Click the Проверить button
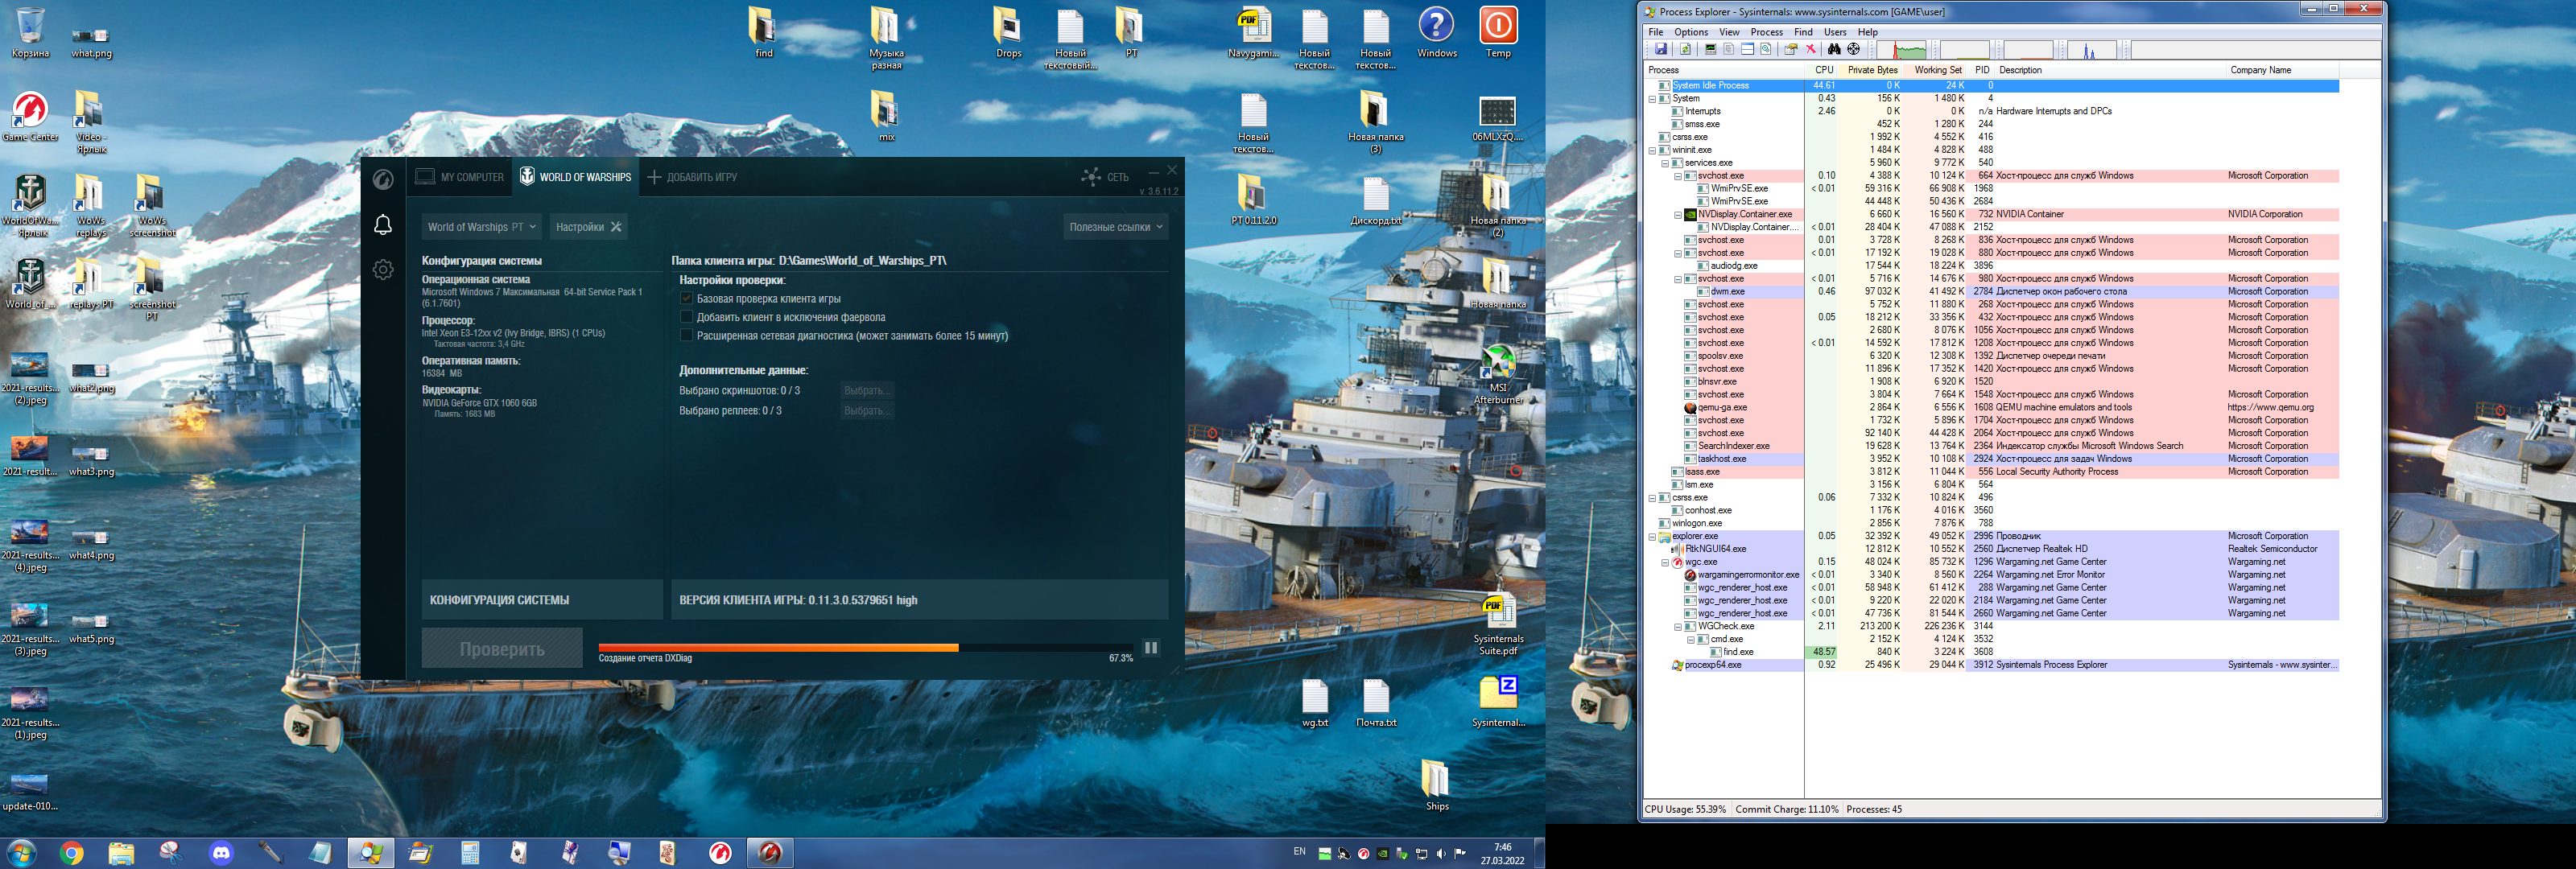This screenshot has width=2576, height=869. (x=502, y=649)
